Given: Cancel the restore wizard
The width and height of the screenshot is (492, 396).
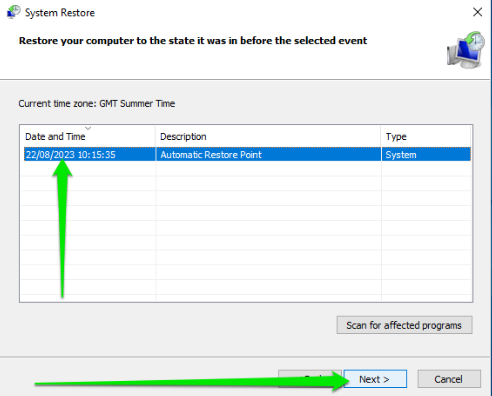Looking at the screenshot, I should coord(449,379).
